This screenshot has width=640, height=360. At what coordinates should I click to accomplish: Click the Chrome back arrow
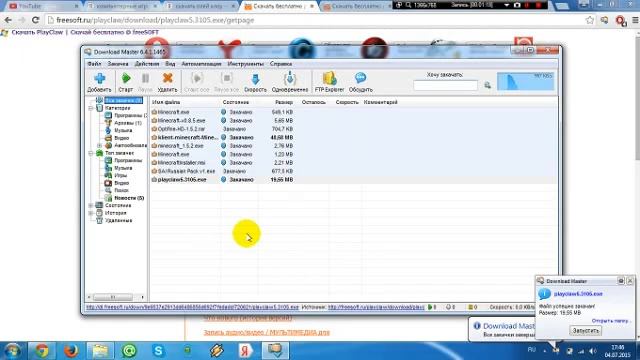[8, 20]
